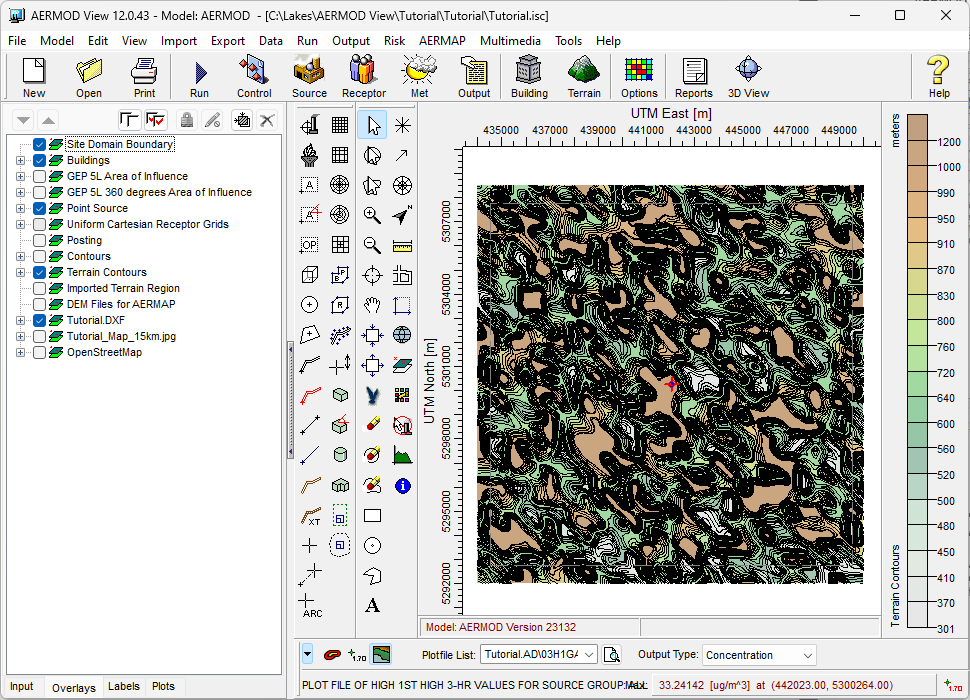The image size is (970, 700).
Task: Open the Reports toolbar button
Action: pyautogui.click(x=693, y=77)
